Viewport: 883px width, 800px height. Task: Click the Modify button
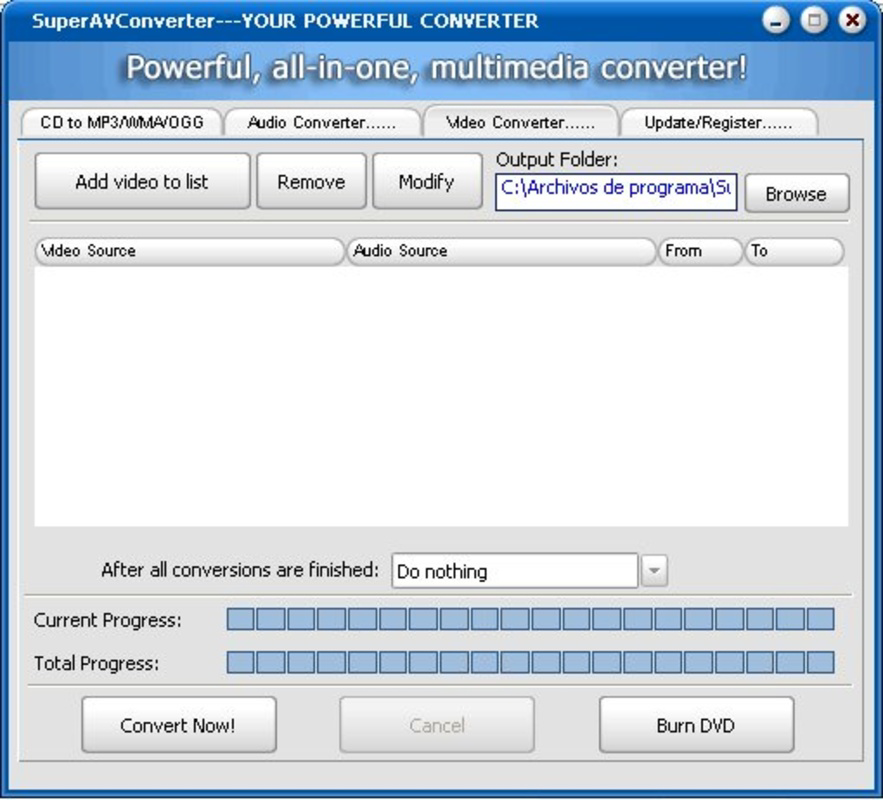[x=427, y=181]
